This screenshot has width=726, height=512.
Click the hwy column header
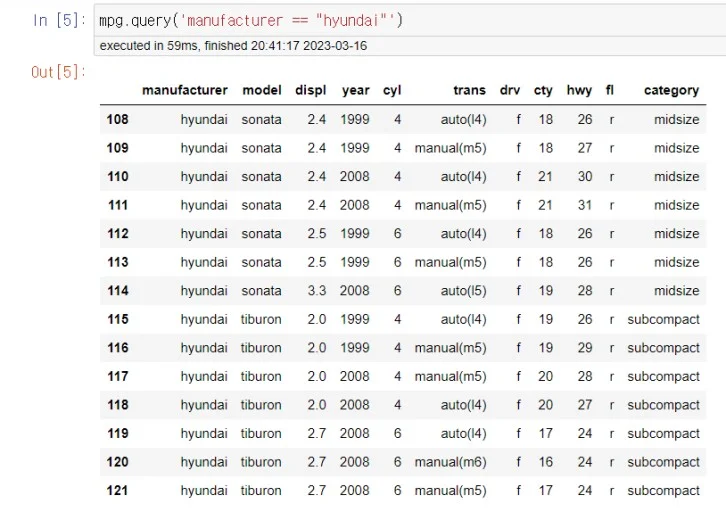[x=579, y=90]
